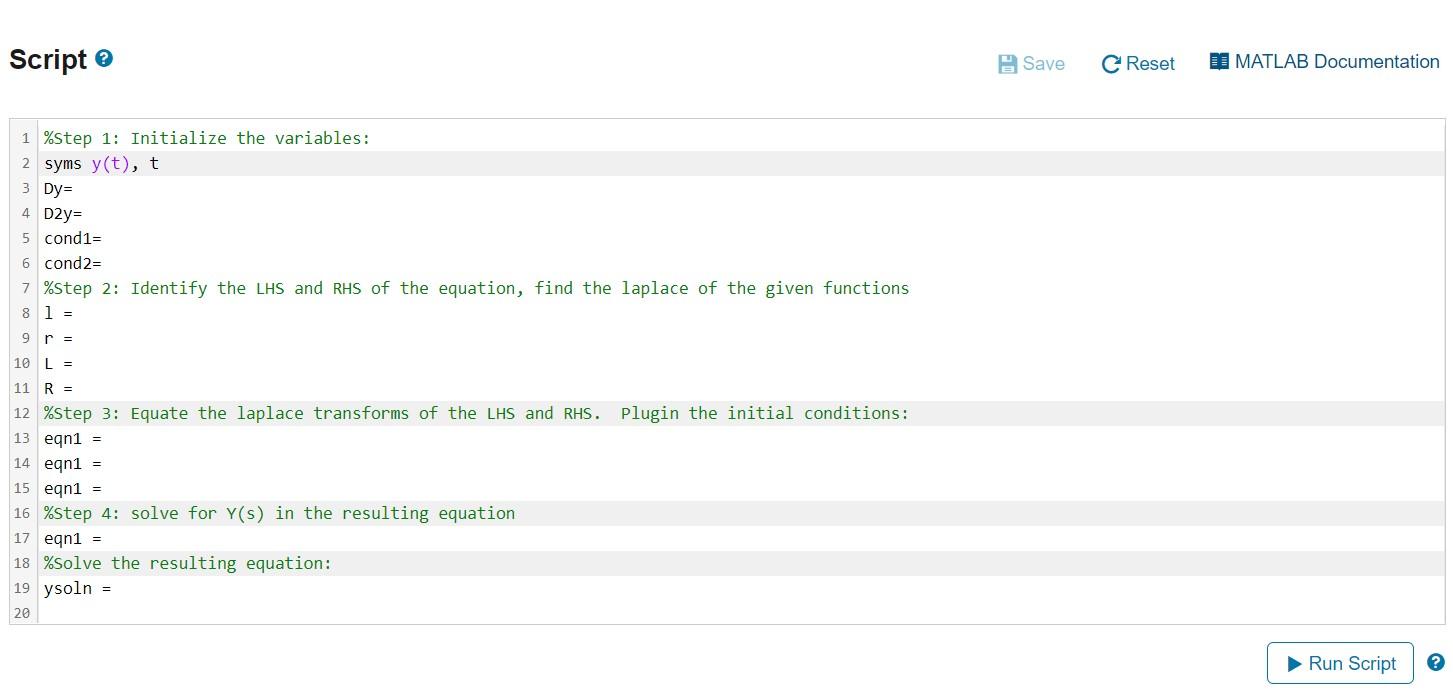Click the help icon beside the Script heading
Screen dimensions: 1453x697
coord(103,58)
